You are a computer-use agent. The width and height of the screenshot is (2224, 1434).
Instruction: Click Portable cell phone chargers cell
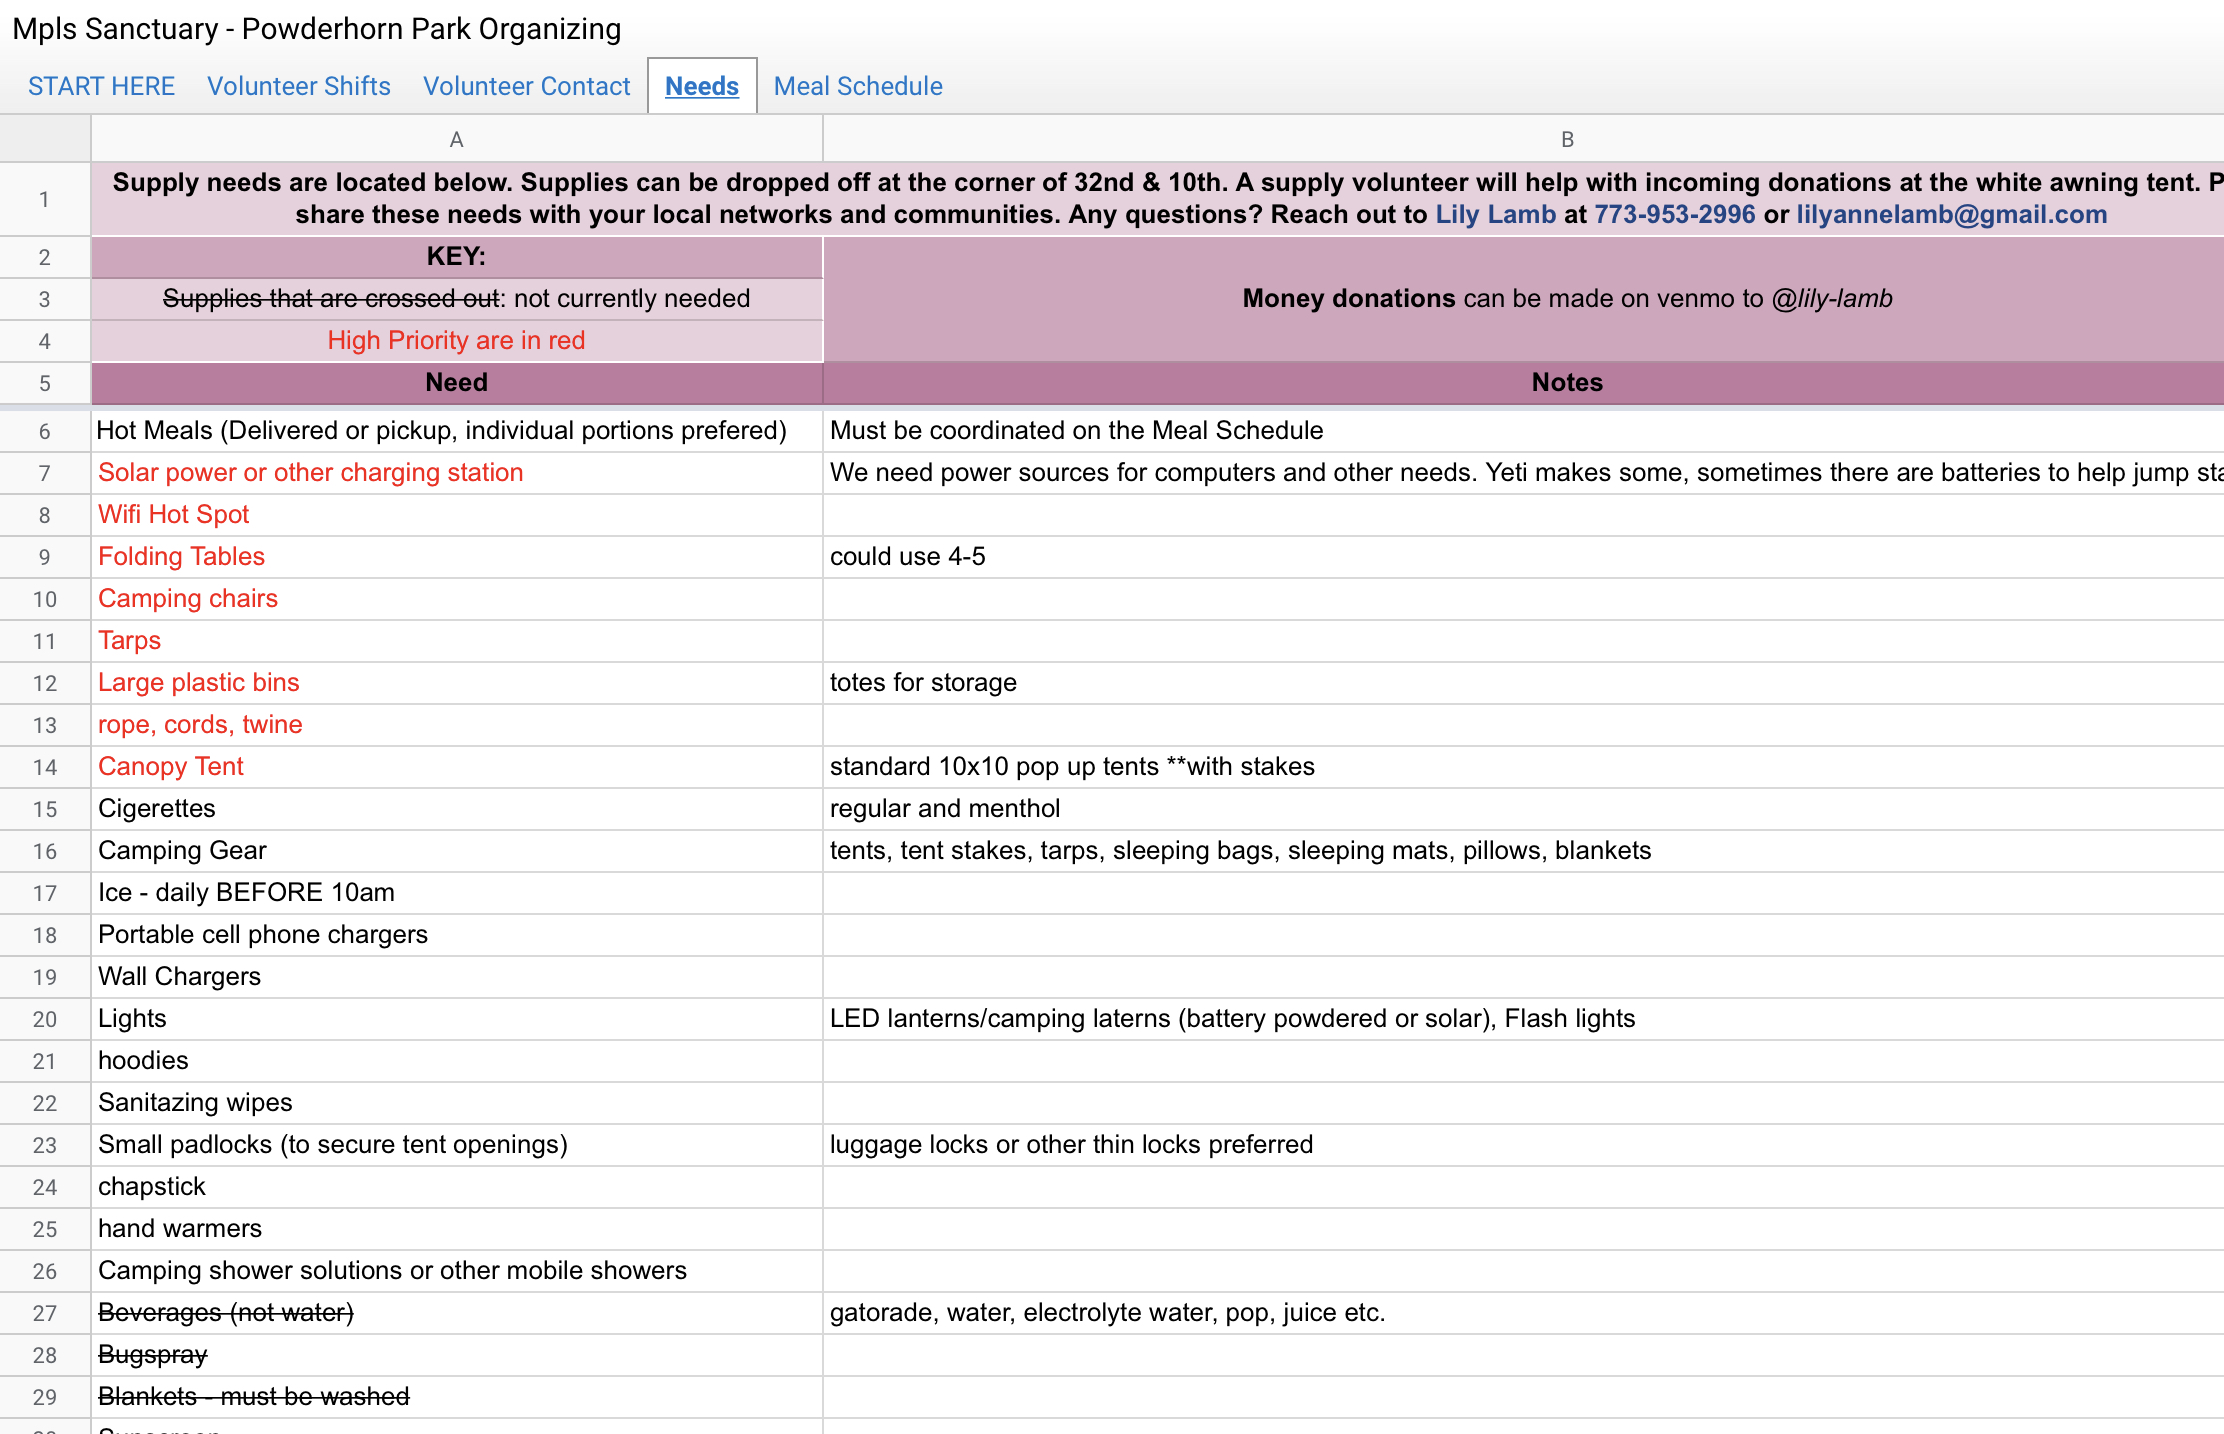click(x=457, y=935)
